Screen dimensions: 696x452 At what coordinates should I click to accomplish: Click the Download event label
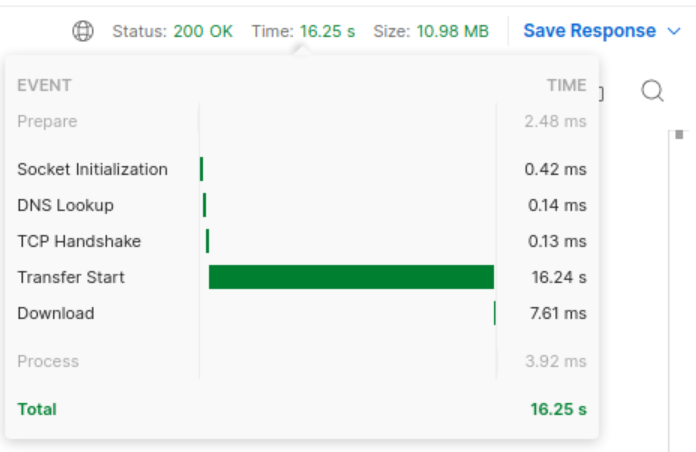[x=55, y=313]
